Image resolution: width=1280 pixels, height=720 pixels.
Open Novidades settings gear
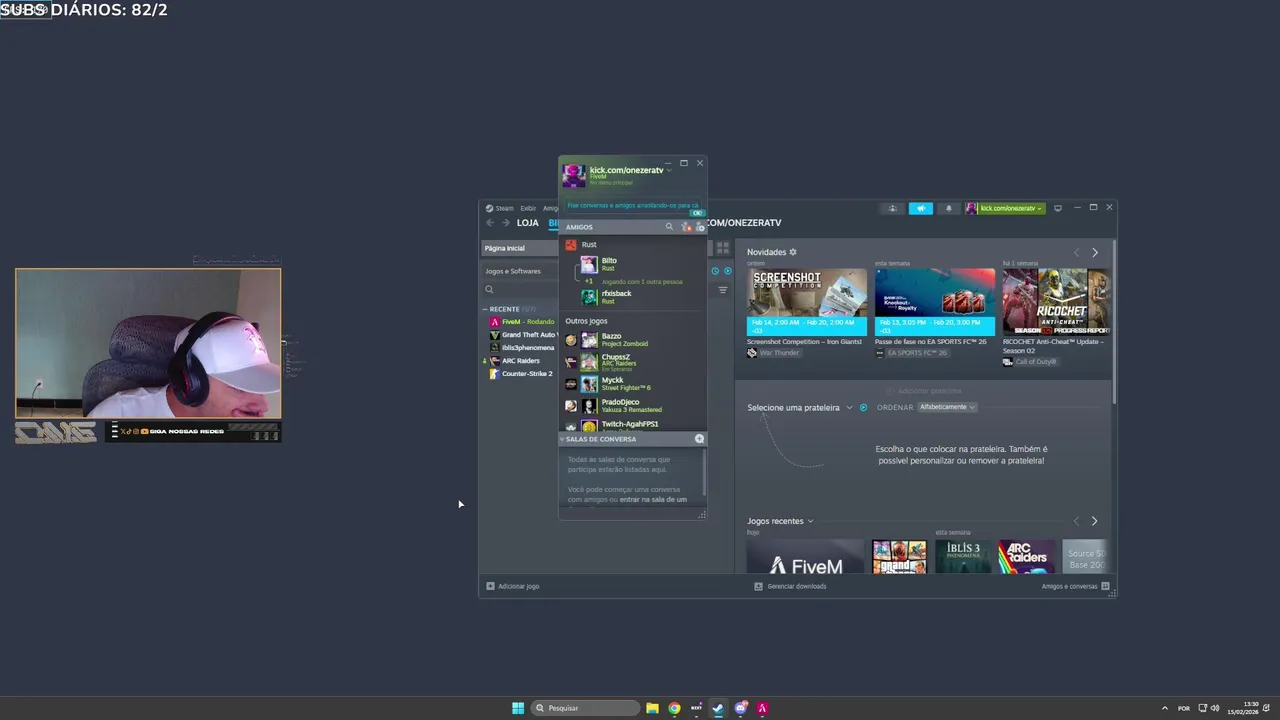click(x=793, y=252)
